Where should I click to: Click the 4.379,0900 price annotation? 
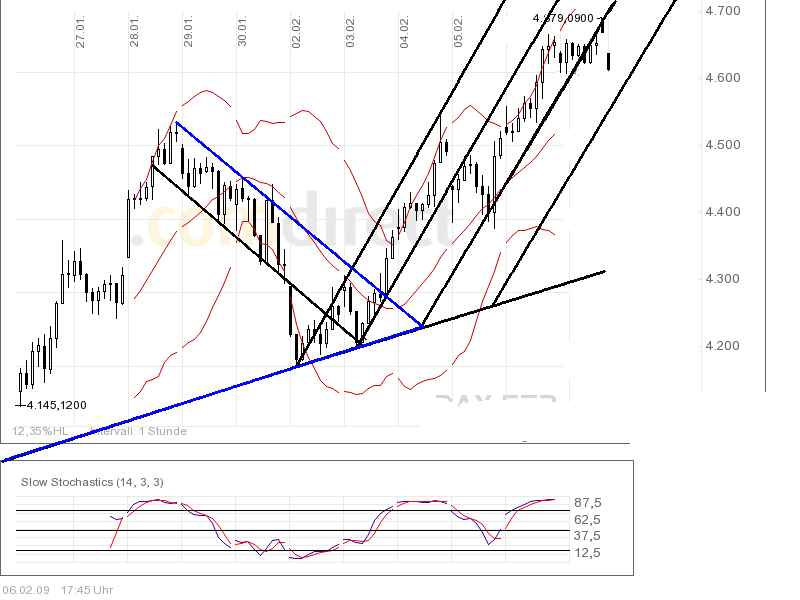tap(562, 19)
